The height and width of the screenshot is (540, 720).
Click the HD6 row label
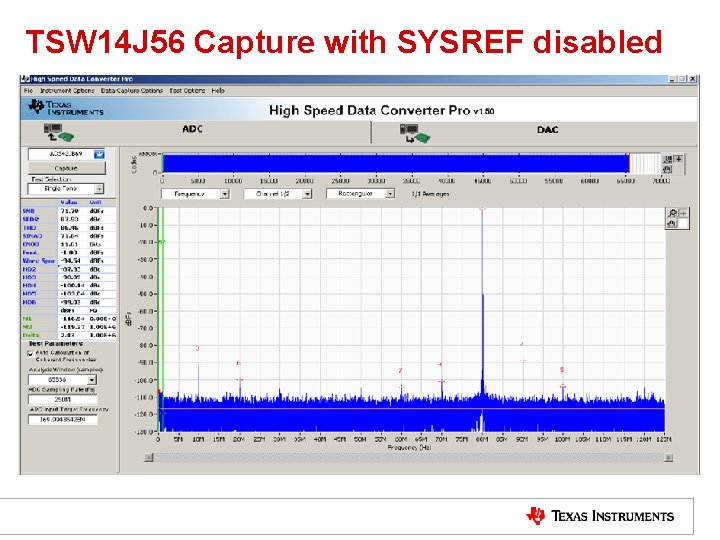click(29, 302)
